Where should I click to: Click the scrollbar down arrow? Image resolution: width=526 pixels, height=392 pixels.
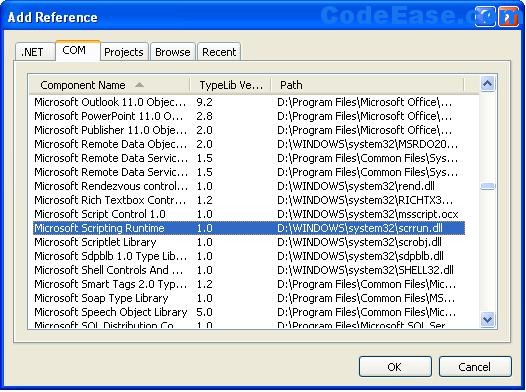487,319
